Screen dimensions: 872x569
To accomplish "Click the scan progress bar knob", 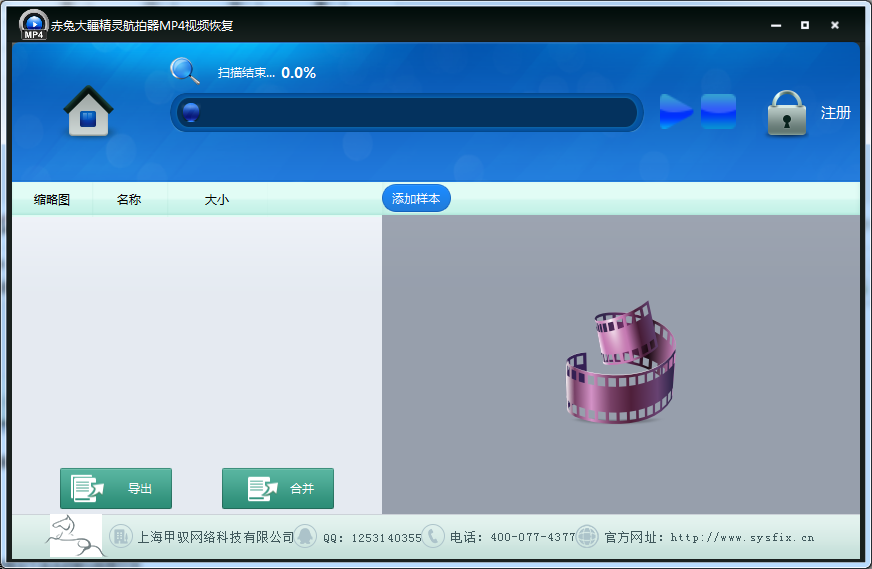I will 191,112.
